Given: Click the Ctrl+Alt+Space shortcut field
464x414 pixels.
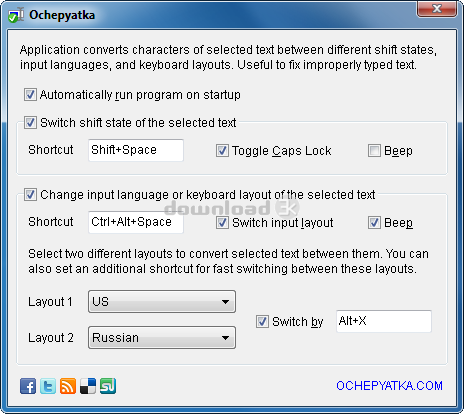Looking at the screenshot, I should coord(136,222).
